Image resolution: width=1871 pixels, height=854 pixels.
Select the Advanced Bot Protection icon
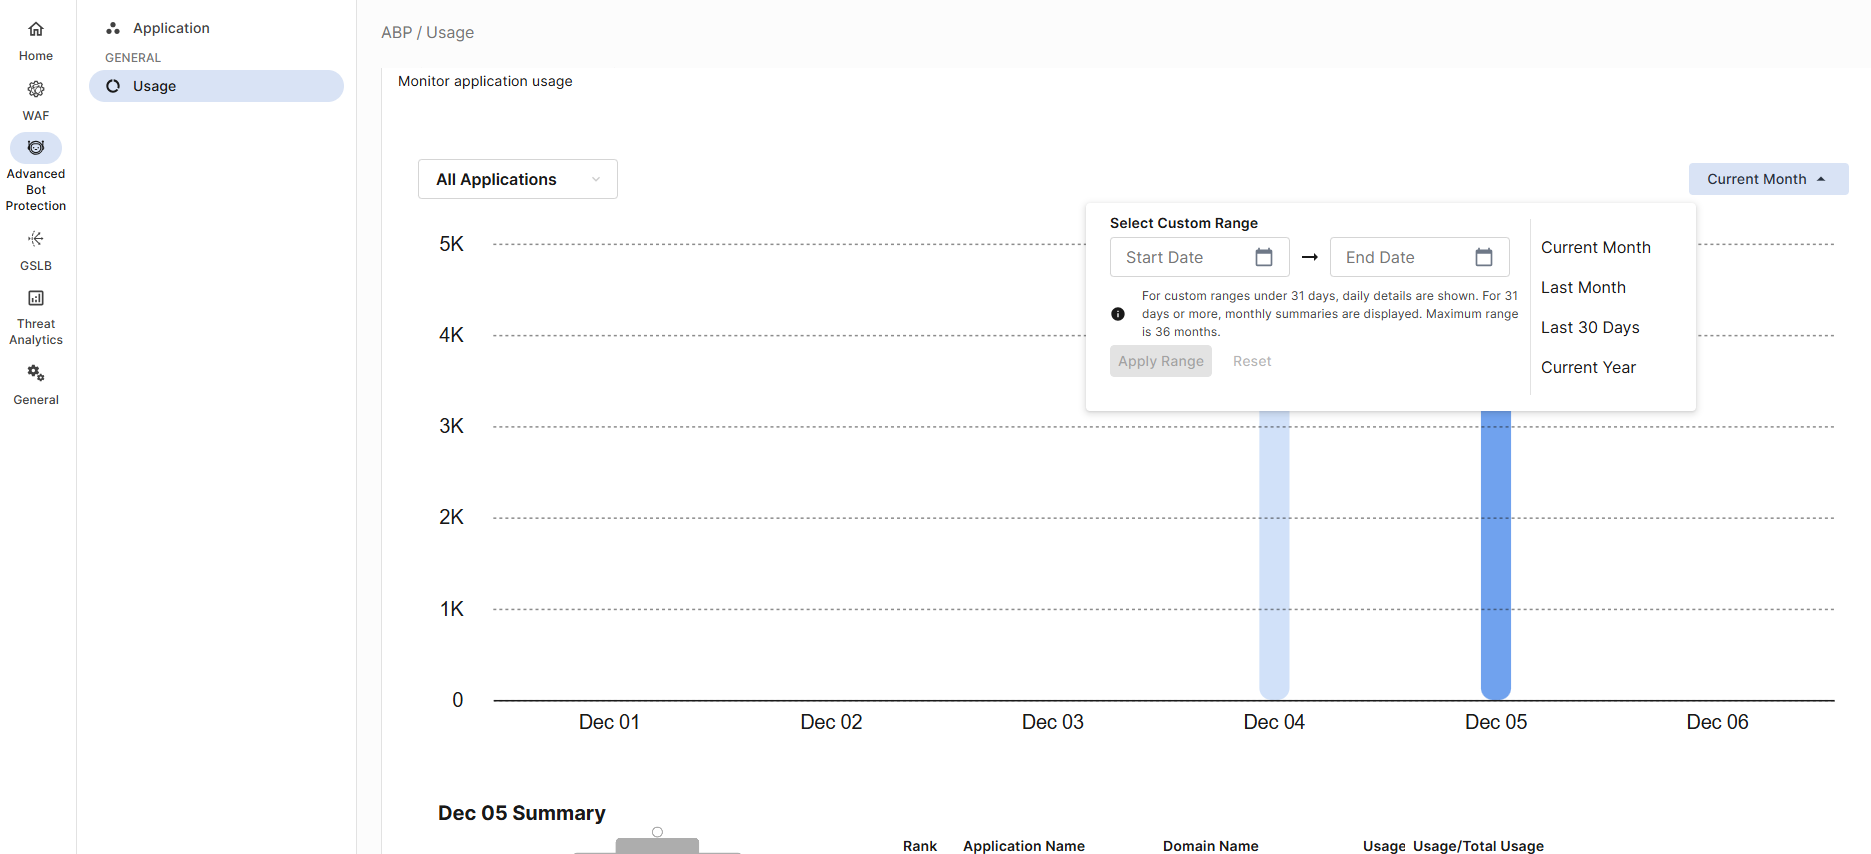[x=36, y=148]
